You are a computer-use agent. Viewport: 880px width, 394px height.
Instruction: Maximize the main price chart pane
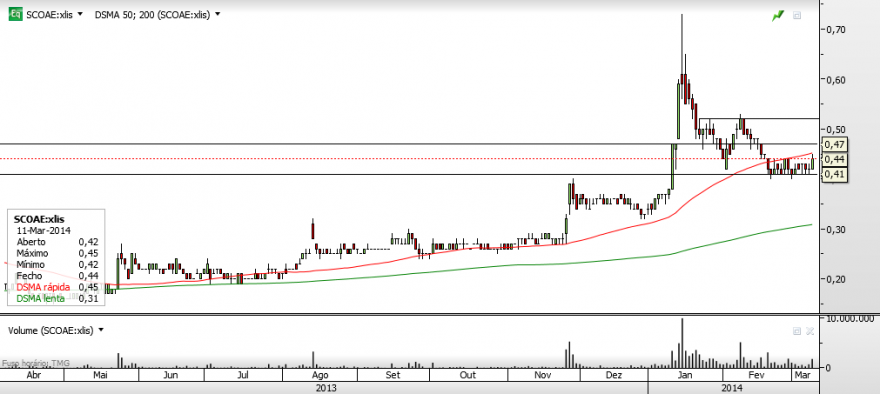(x=796, y=16)
